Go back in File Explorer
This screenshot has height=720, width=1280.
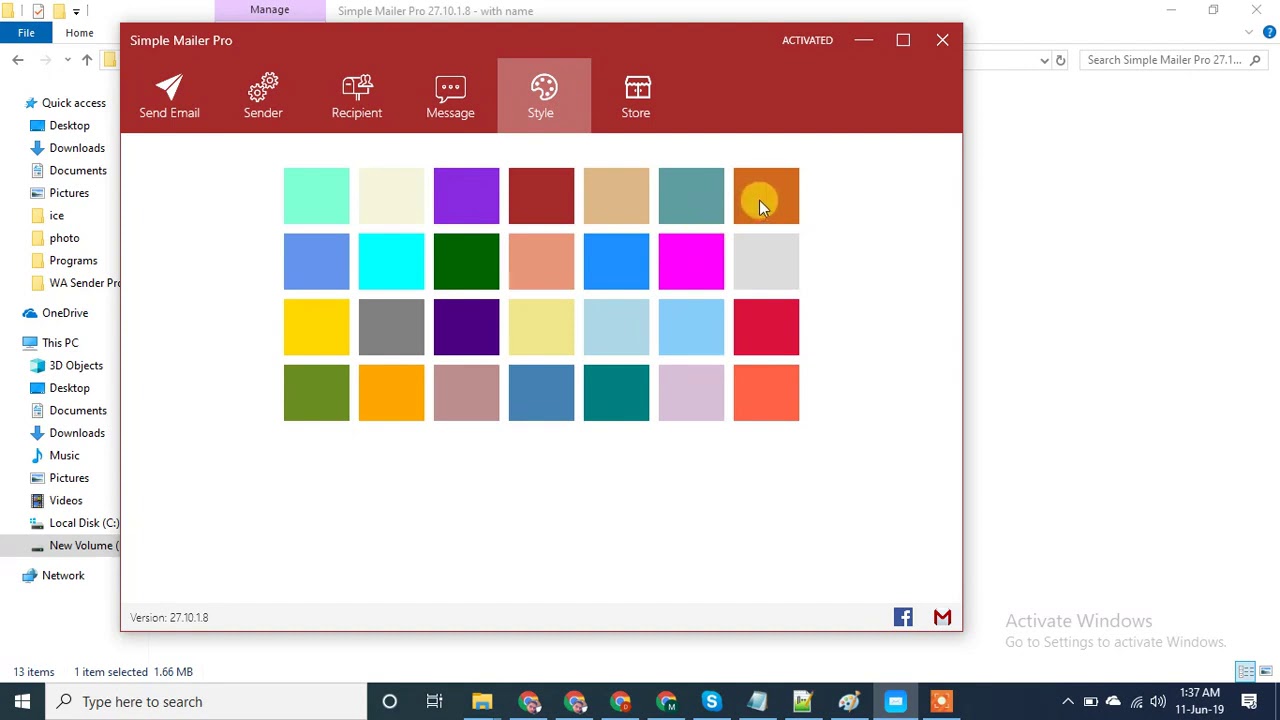pos(18,60)
